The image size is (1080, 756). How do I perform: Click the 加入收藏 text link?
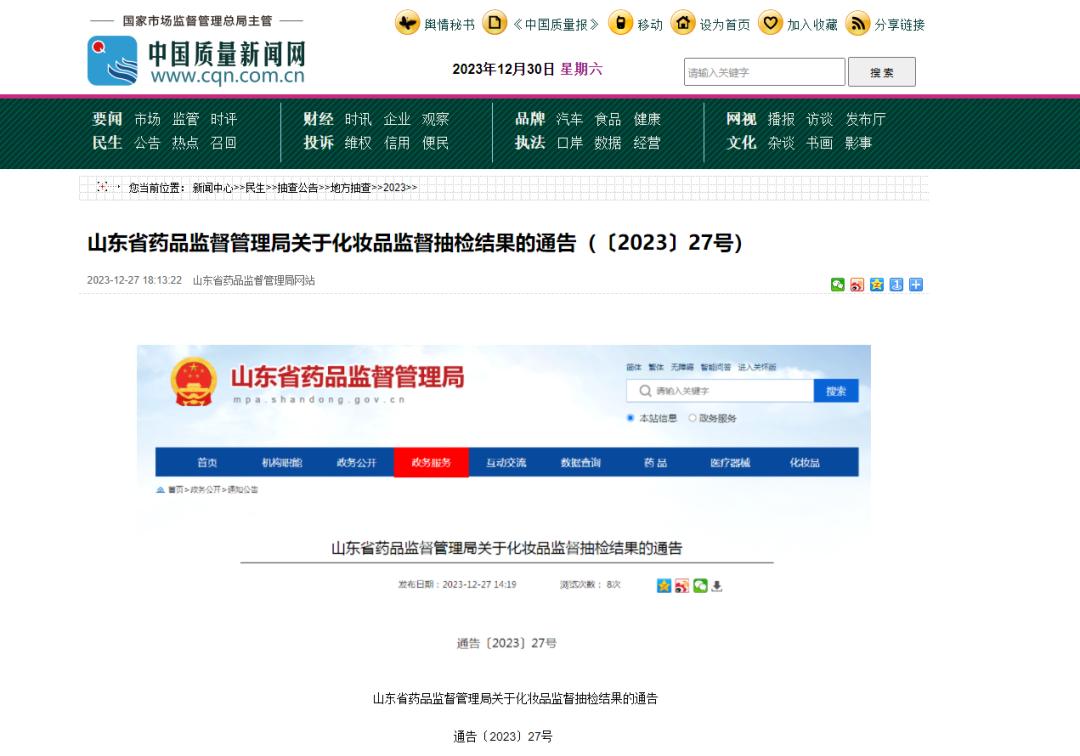click(x=812, y=25)
